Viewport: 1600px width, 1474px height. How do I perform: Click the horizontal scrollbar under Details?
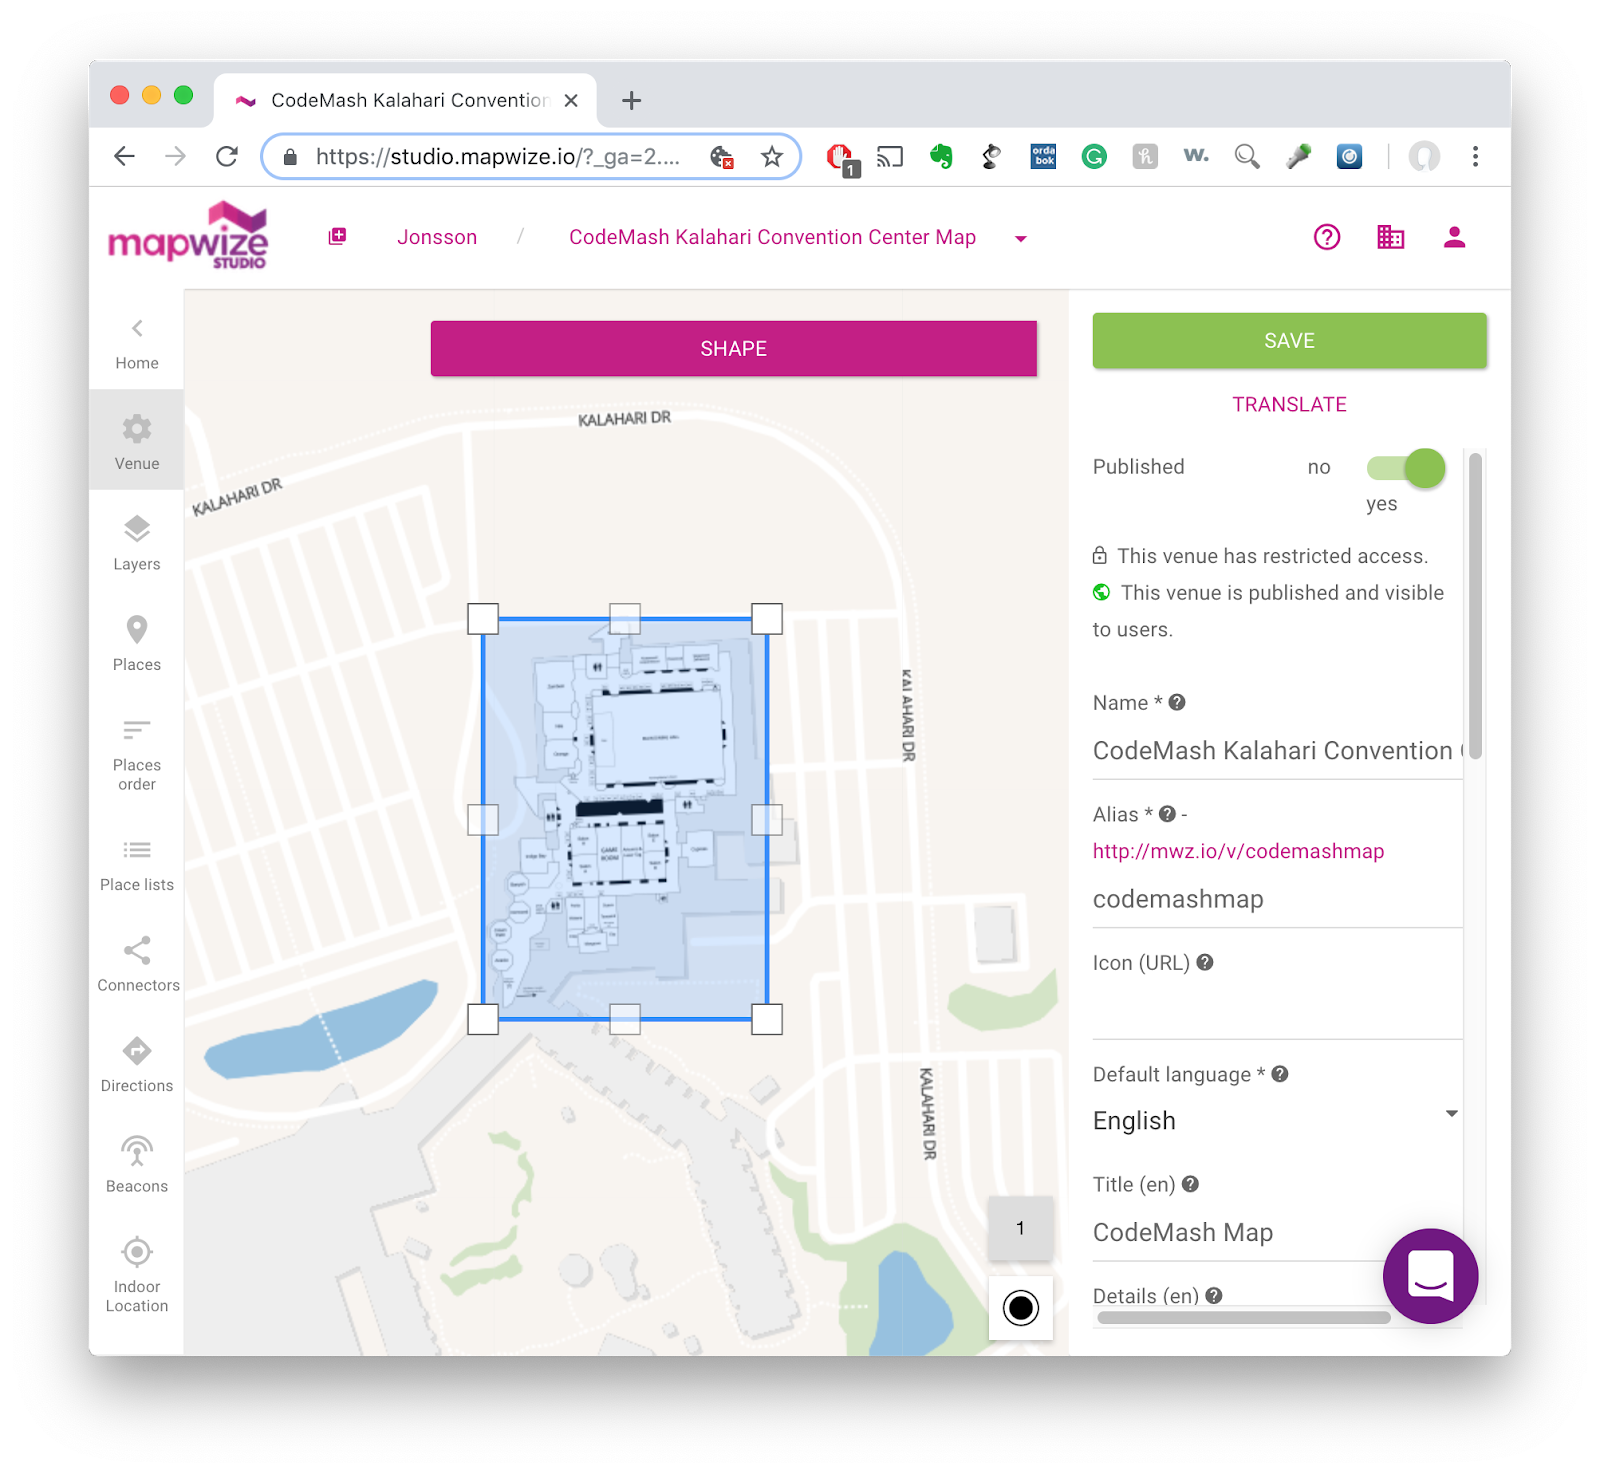[1243, 1317]
